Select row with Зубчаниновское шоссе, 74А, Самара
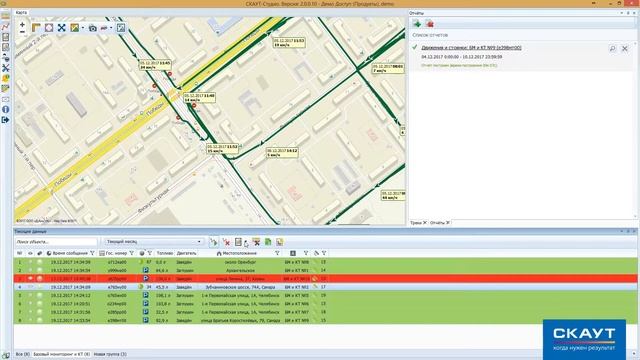The width and height of the screenshot is (640, 360). click(325, 287)
